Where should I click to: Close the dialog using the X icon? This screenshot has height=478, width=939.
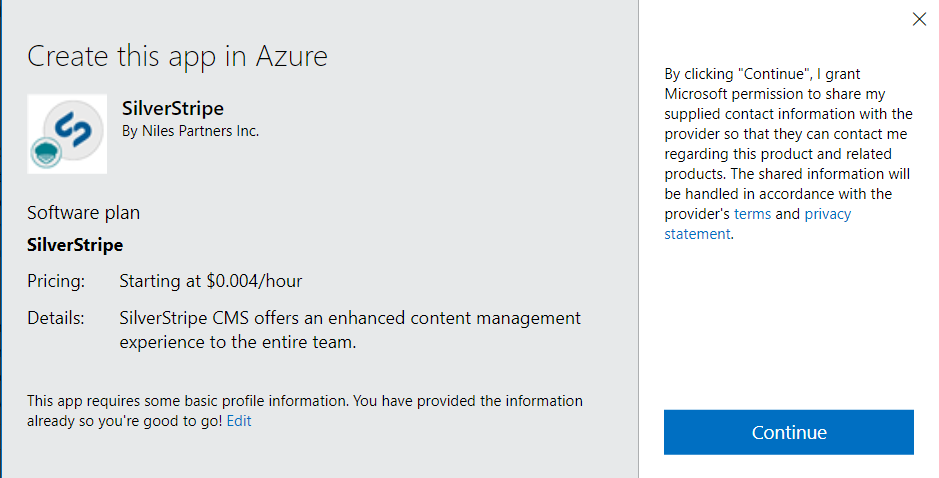pos(919,19)
